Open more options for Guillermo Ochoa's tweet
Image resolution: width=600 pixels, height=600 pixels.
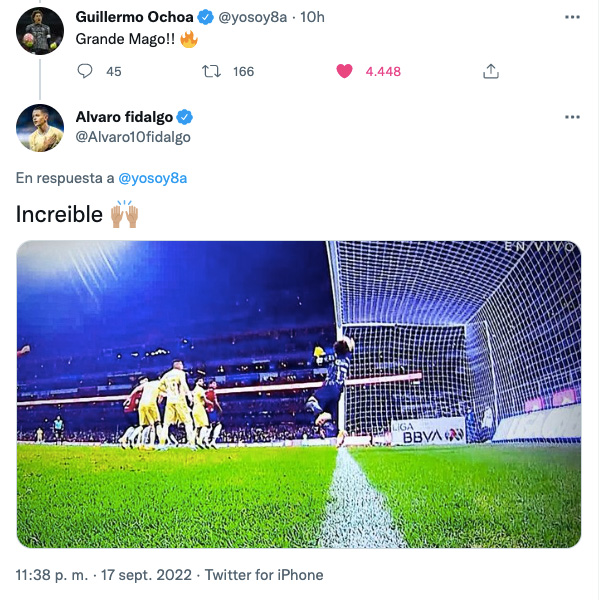pos(571,18)
